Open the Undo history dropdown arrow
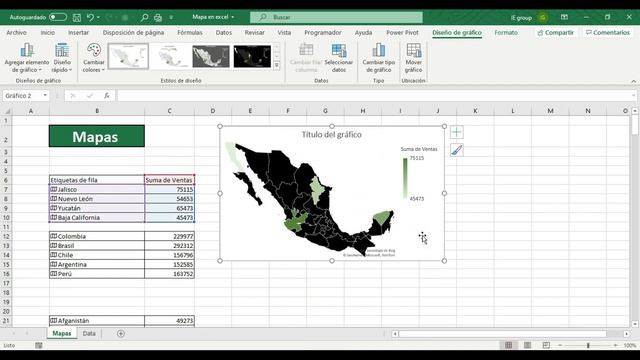Screen dimensions: 640x360 point(98,18)
